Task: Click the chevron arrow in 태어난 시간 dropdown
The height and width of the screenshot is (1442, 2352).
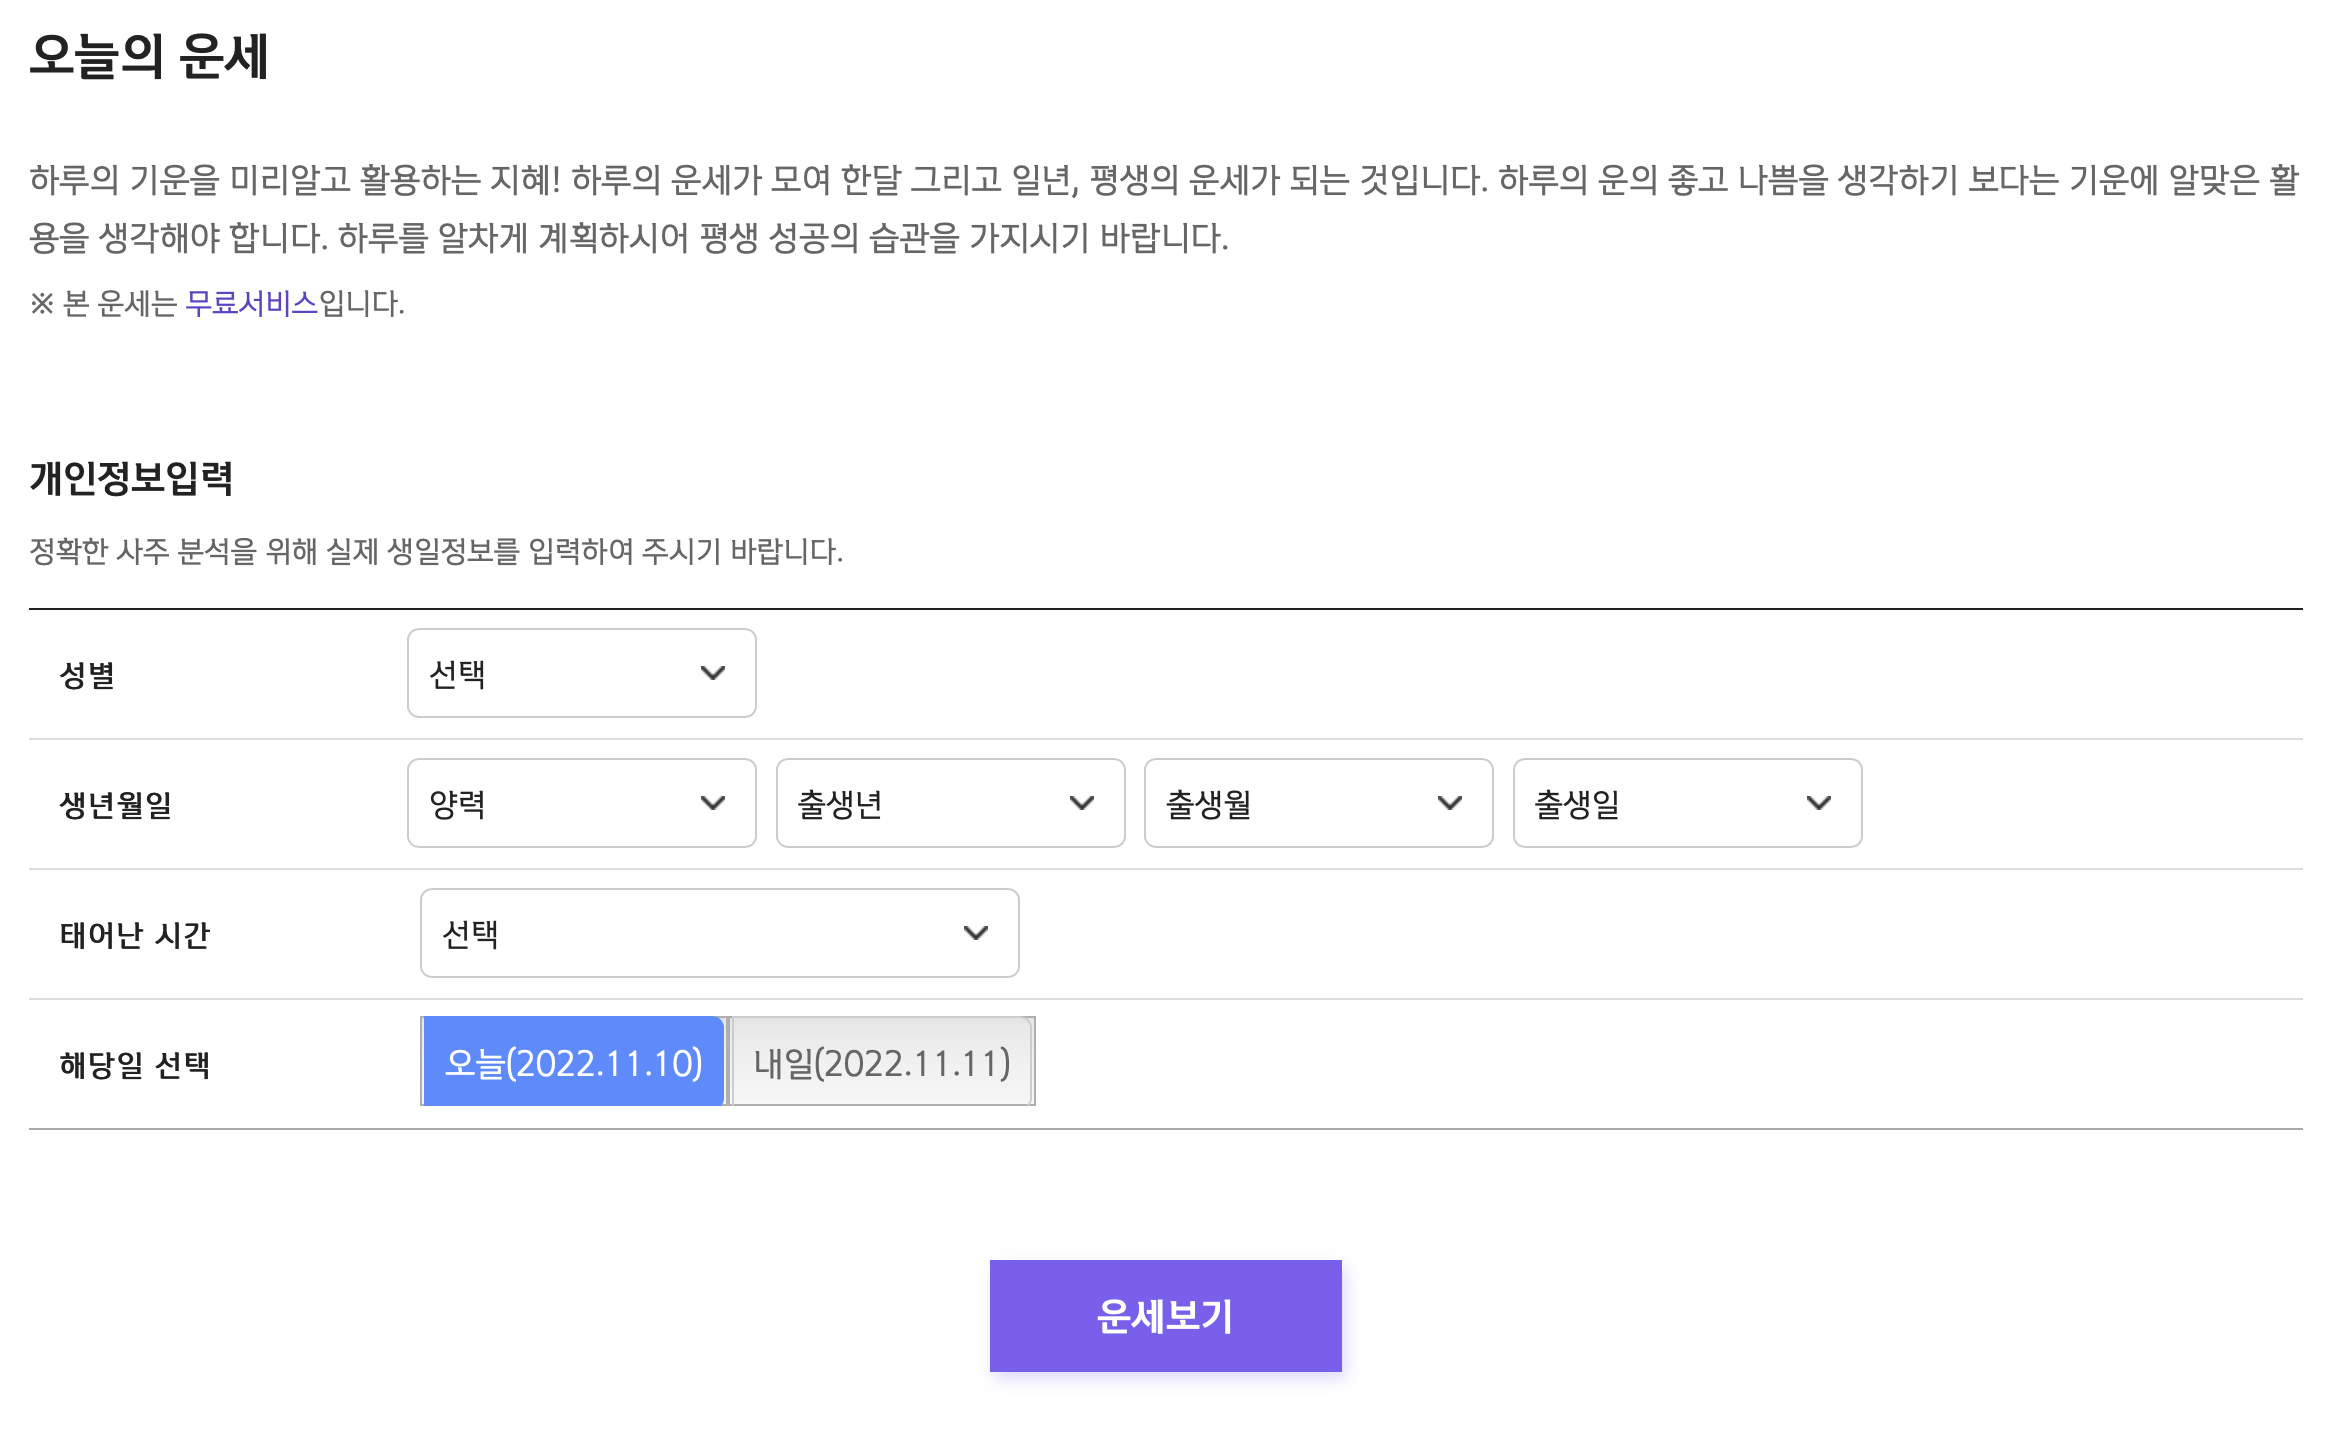Action: point(975,934)
